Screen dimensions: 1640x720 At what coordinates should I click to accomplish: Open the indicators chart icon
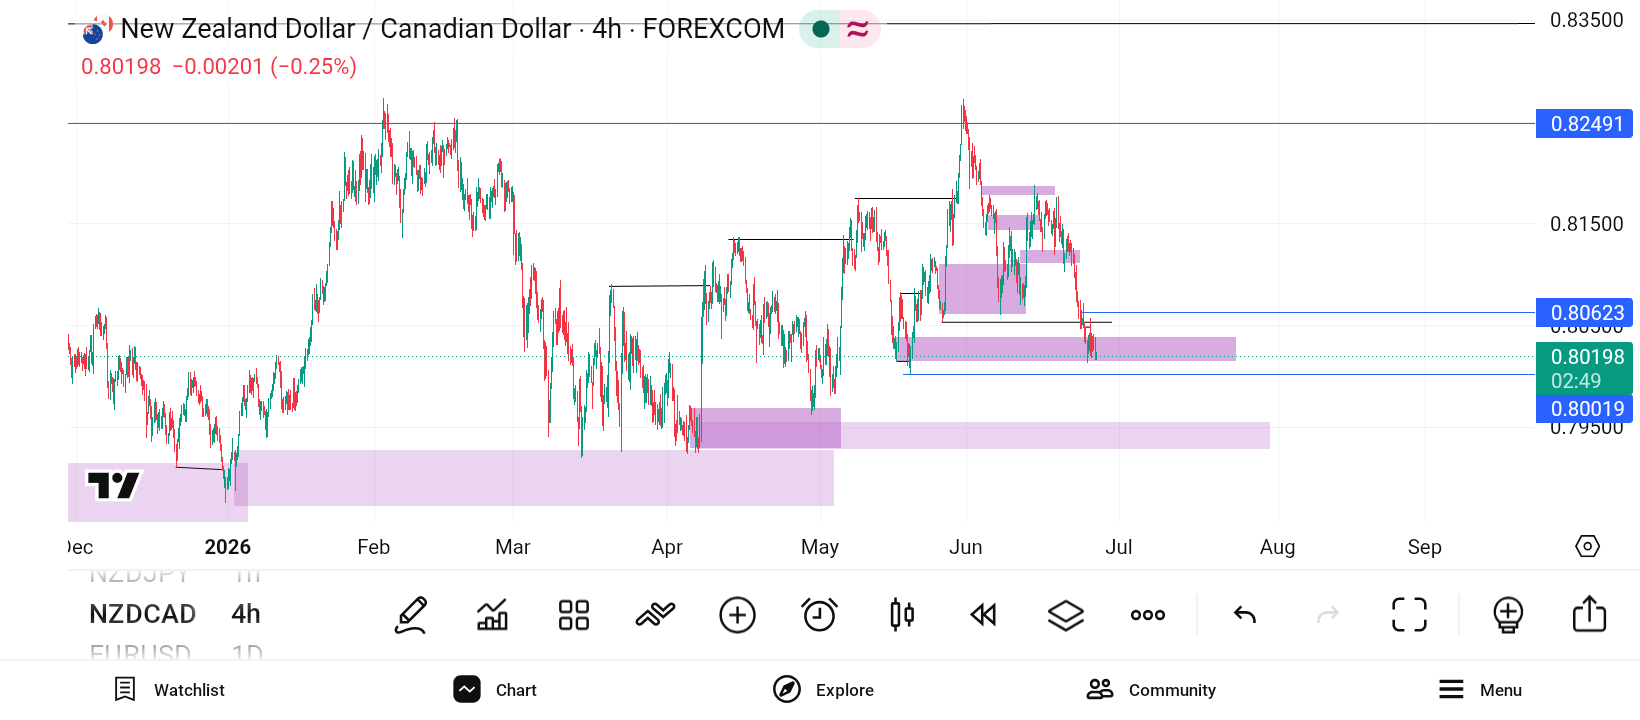pyautogui.click(x=492, y=615)
